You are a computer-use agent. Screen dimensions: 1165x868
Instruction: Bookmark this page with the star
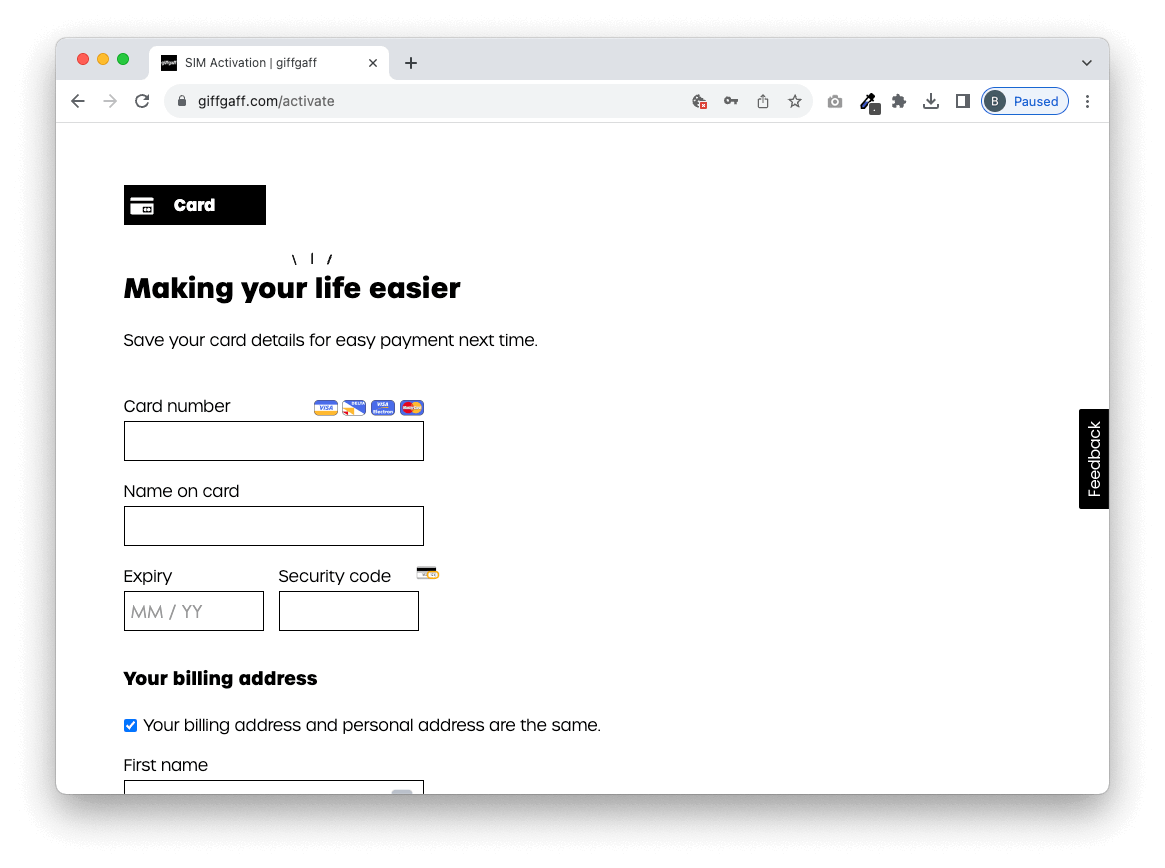click(x=795, y=101)
